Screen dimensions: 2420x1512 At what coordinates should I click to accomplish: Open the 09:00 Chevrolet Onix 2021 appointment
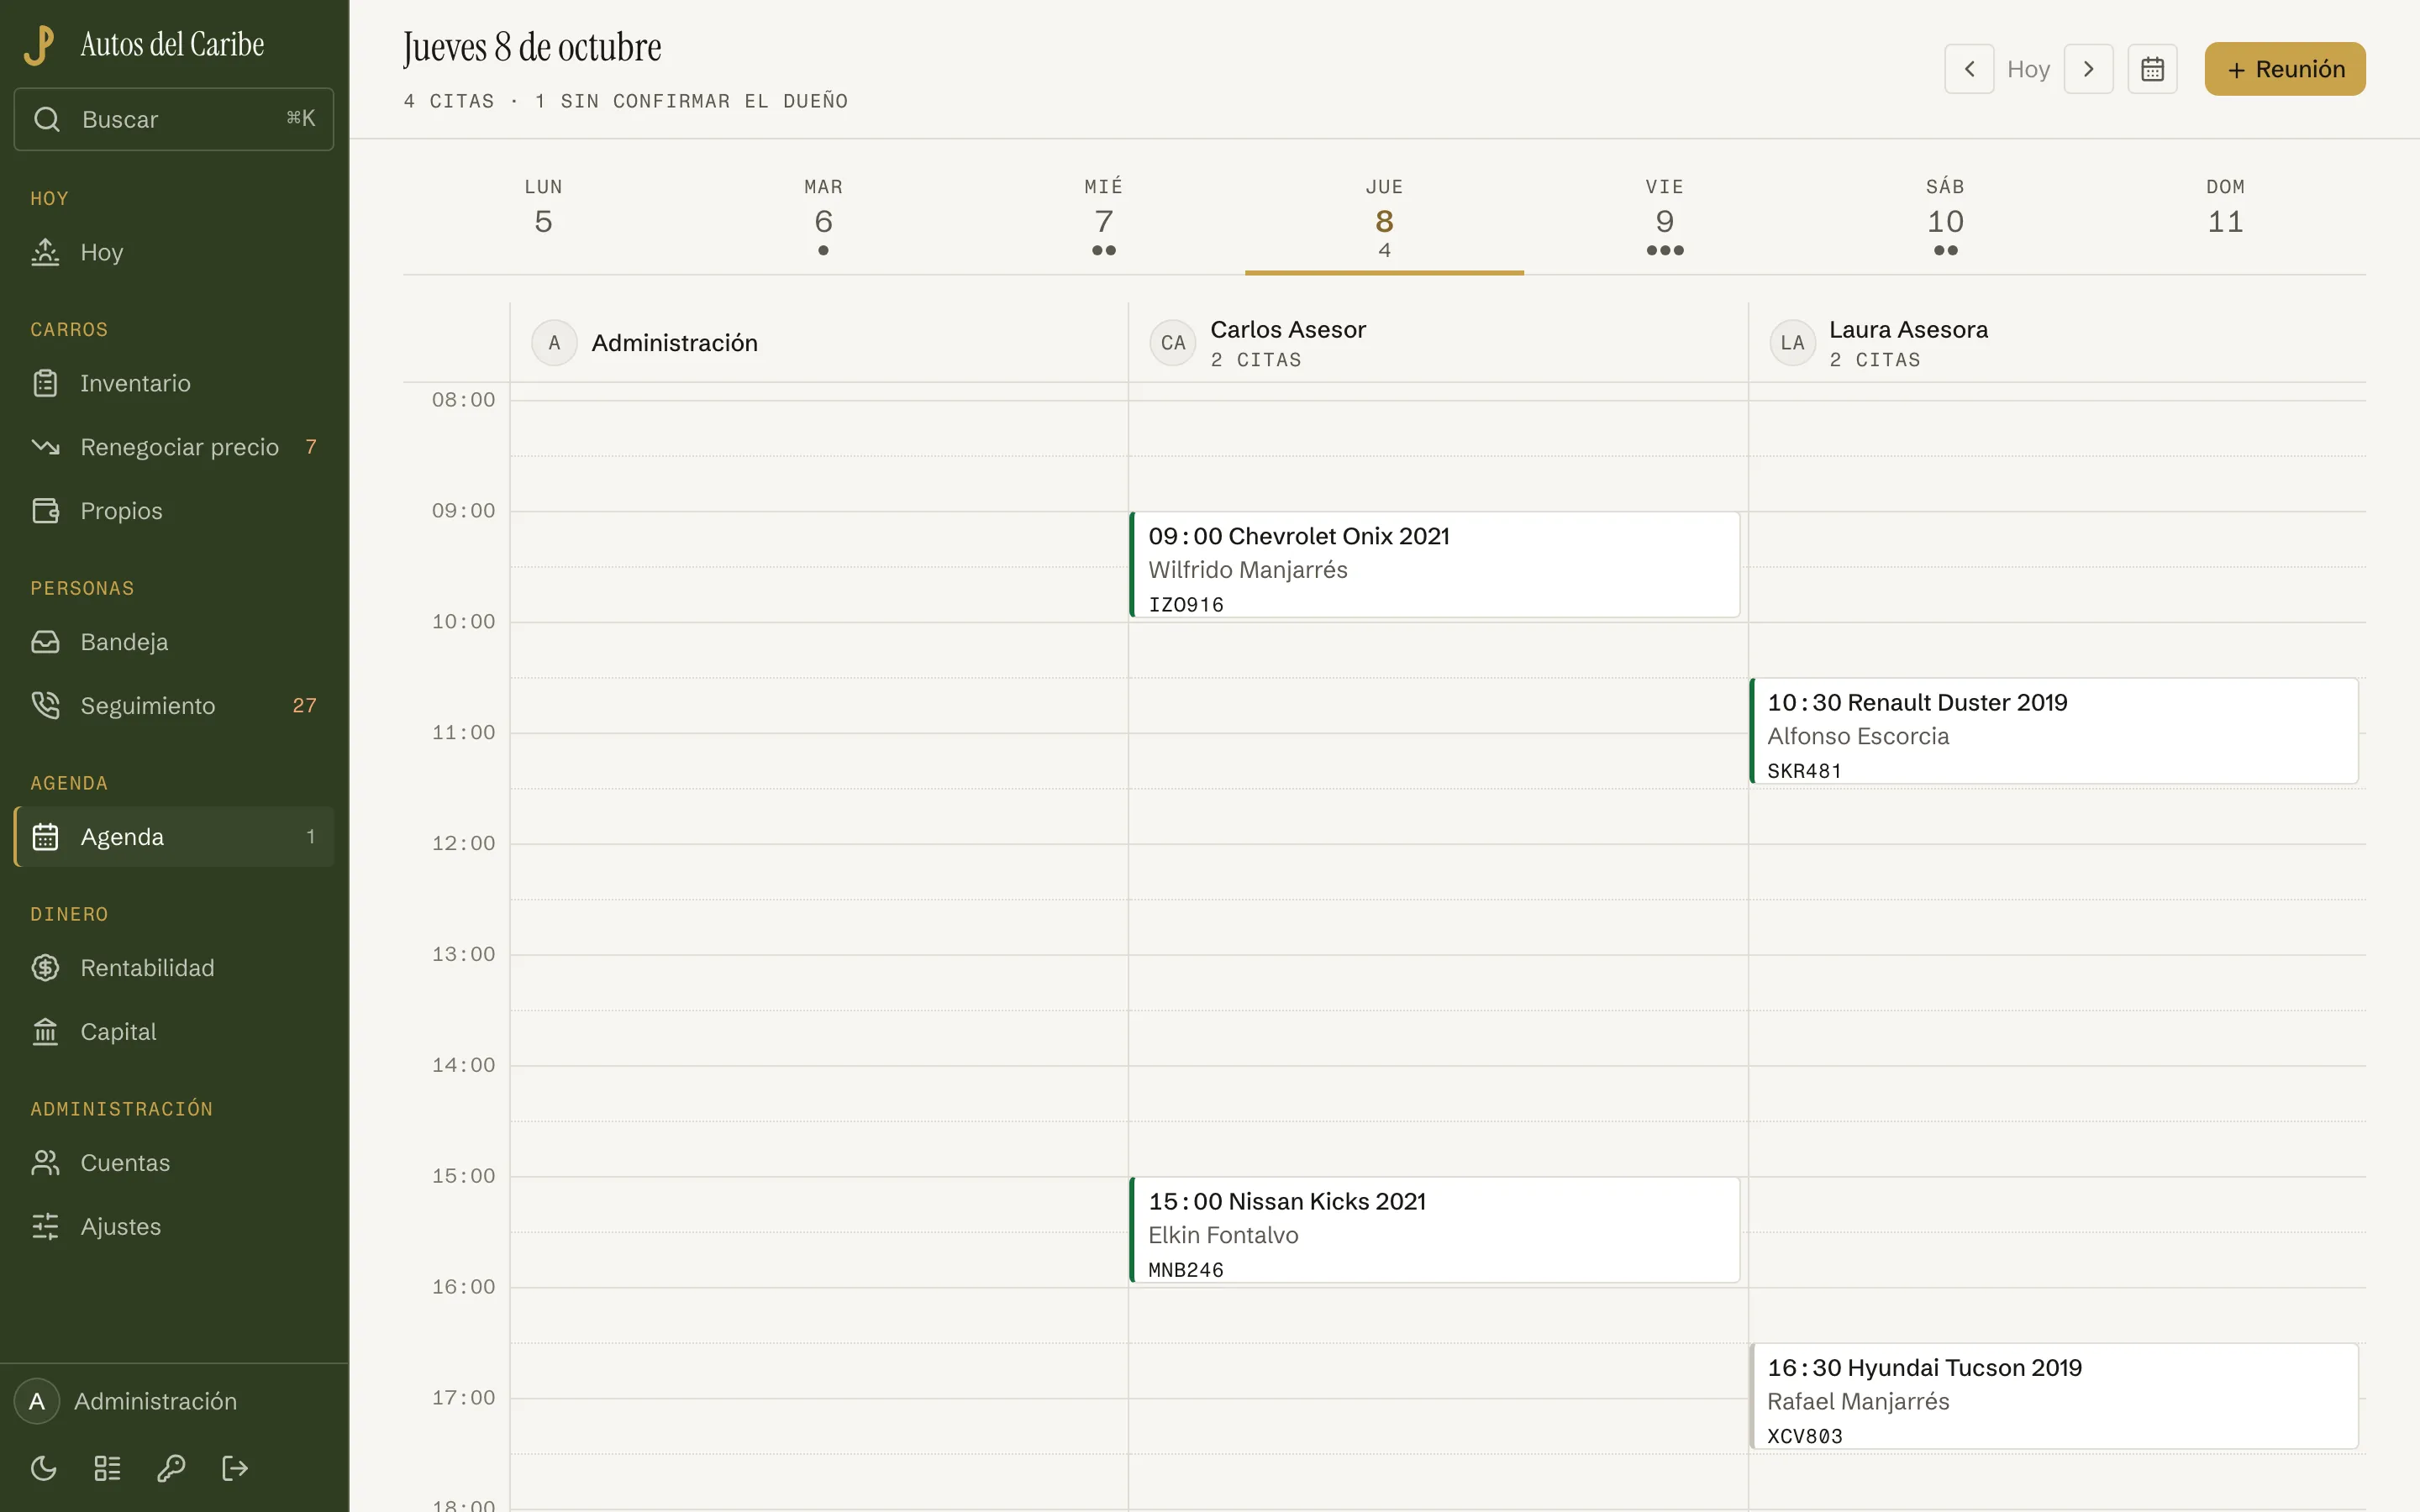(1435, 565)
